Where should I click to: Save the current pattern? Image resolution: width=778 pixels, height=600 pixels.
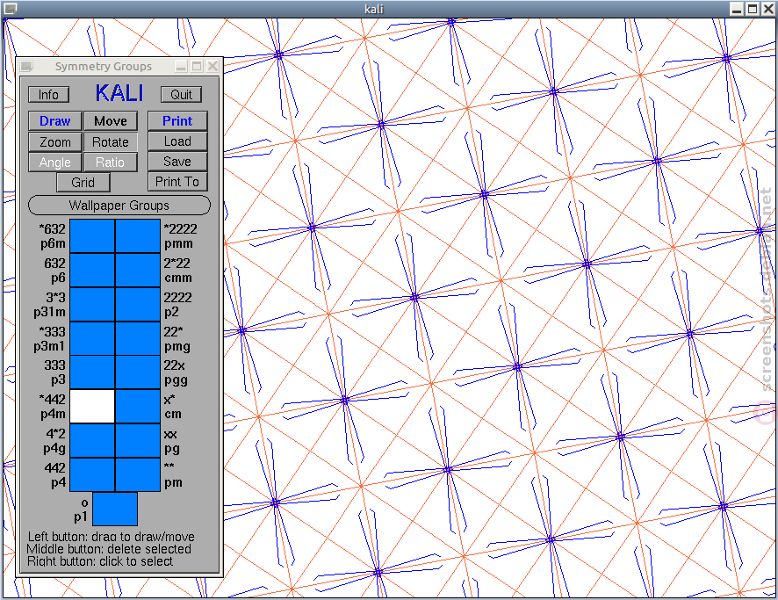[x=177, y=161]
